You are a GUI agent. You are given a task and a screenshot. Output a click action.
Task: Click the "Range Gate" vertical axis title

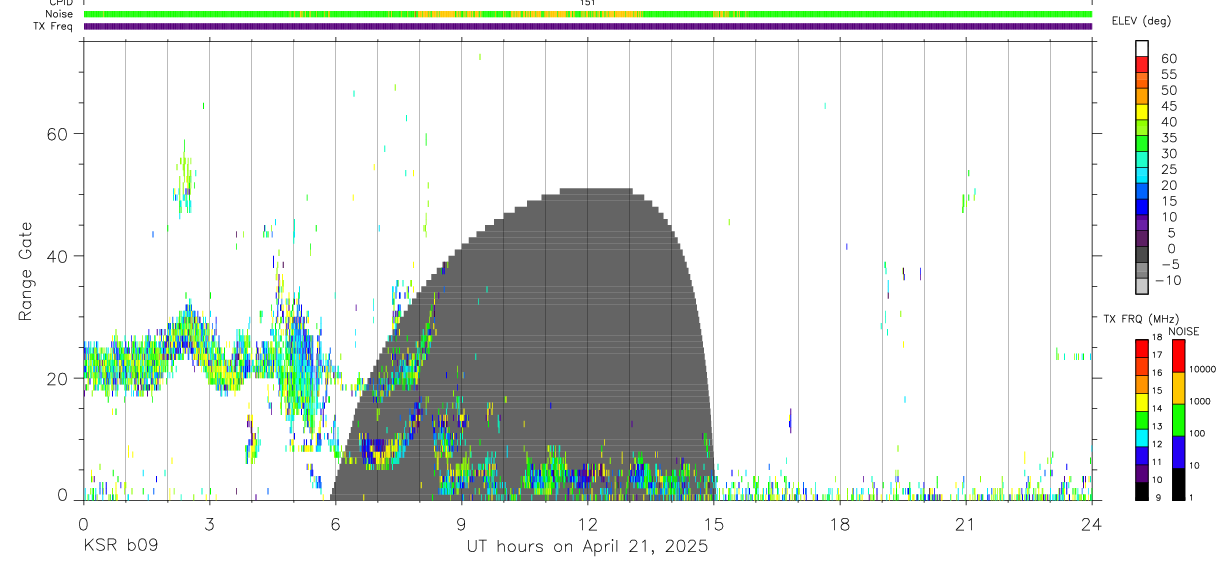click(26, 271)
